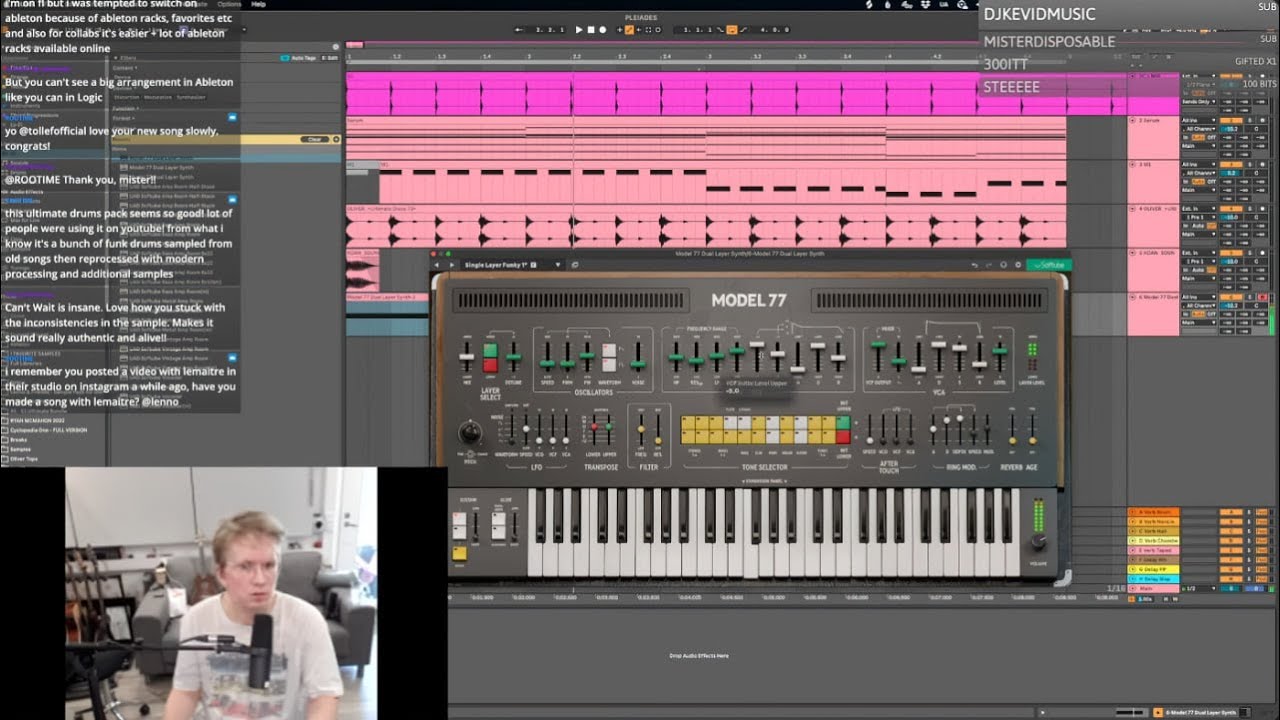This screenshot has height=720, width=1280.
Task: Load next preset with the right arrow in Model 77 header
Action: tap(451, 265)
